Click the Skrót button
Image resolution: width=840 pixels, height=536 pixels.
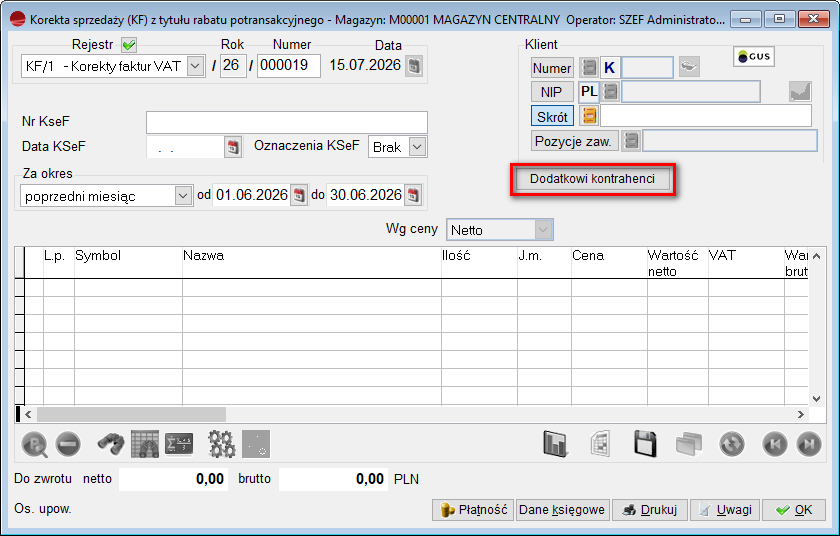[x=552, y=116]
